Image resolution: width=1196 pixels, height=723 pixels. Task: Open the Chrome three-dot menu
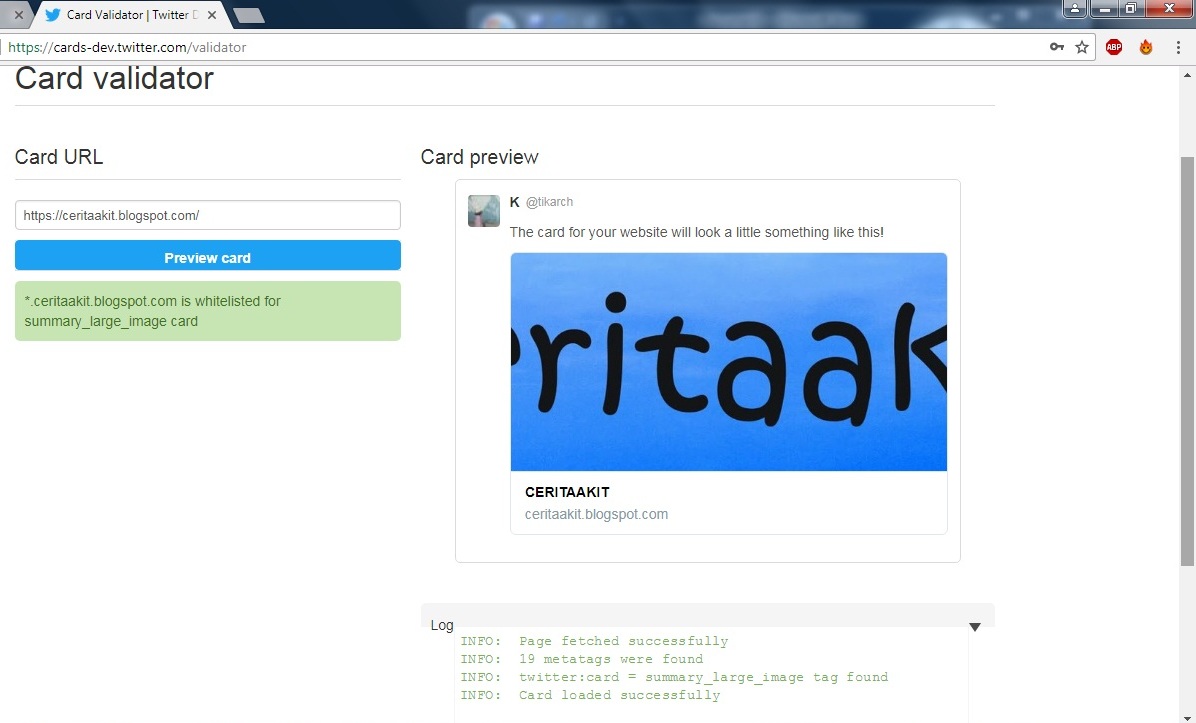pos(1178,47)
